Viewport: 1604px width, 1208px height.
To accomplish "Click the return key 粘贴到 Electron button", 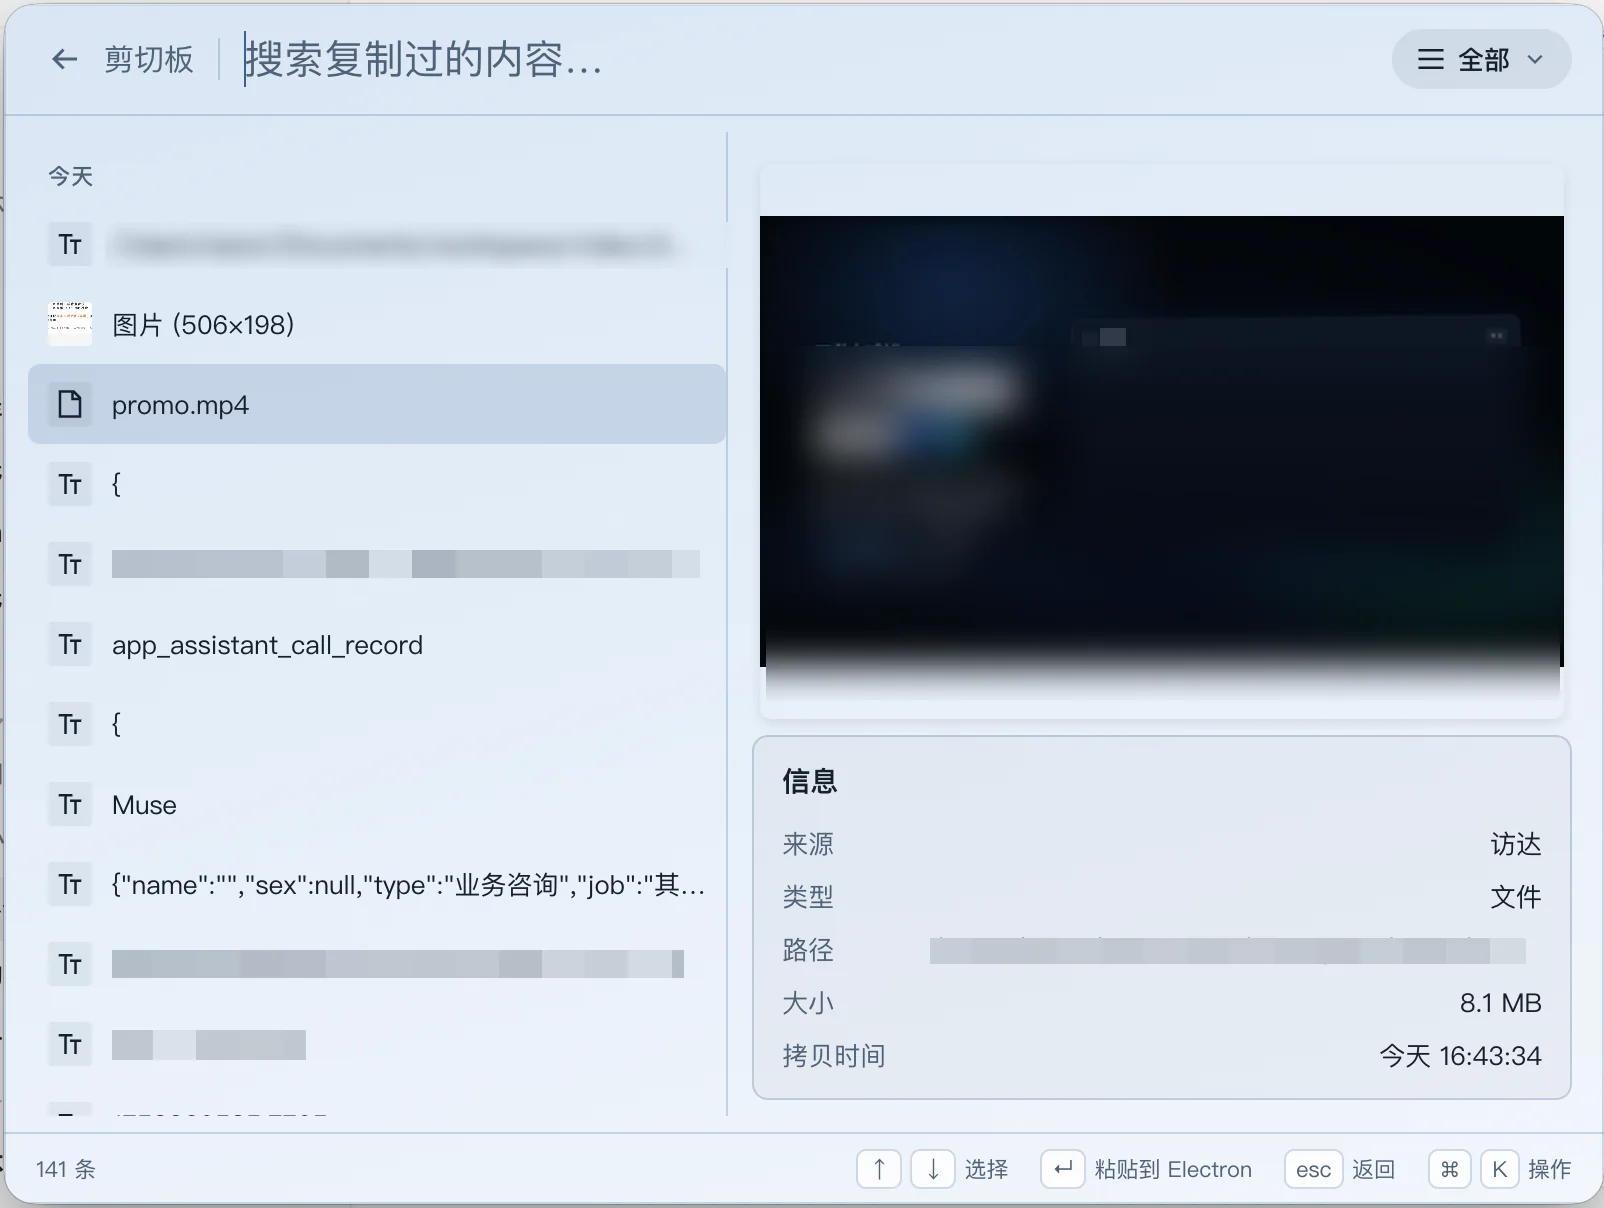I will click(x=1063, y=1169).
